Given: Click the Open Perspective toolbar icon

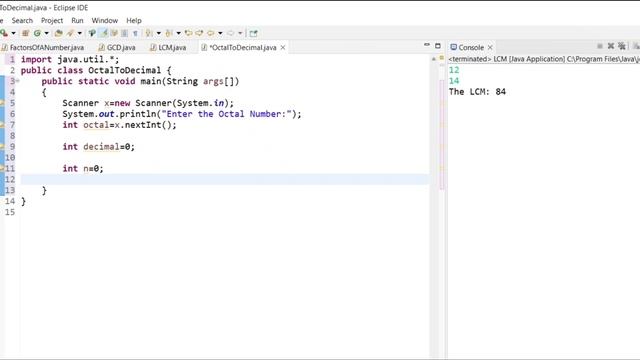Looking at the screenshot, I should tap(253, 33).
